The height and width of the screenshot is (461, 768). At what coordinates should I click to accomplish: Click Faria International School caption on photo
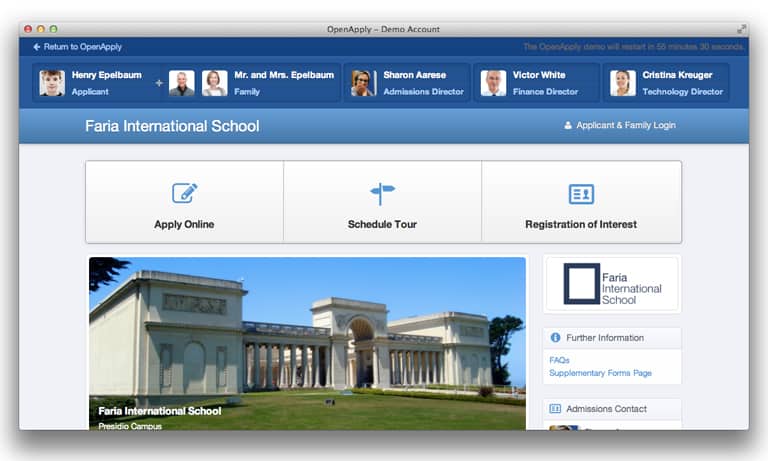(x=160, y=411)
